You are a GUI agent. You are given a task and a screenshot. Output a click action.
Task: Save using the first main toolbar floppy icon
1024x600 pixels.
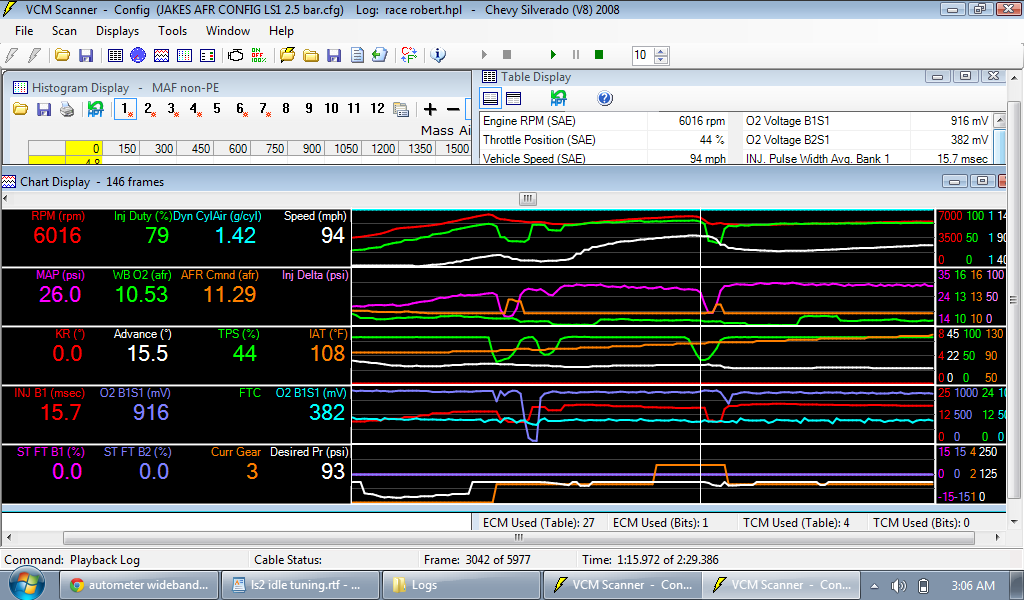[x=86, y=55]
